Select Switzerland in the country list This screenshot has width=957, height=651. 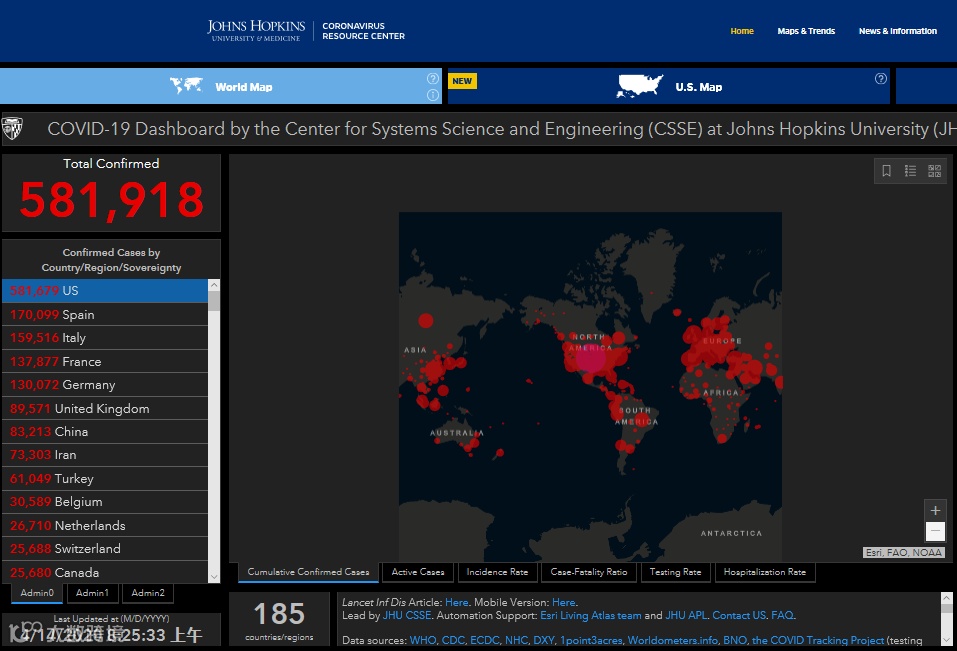105,548
